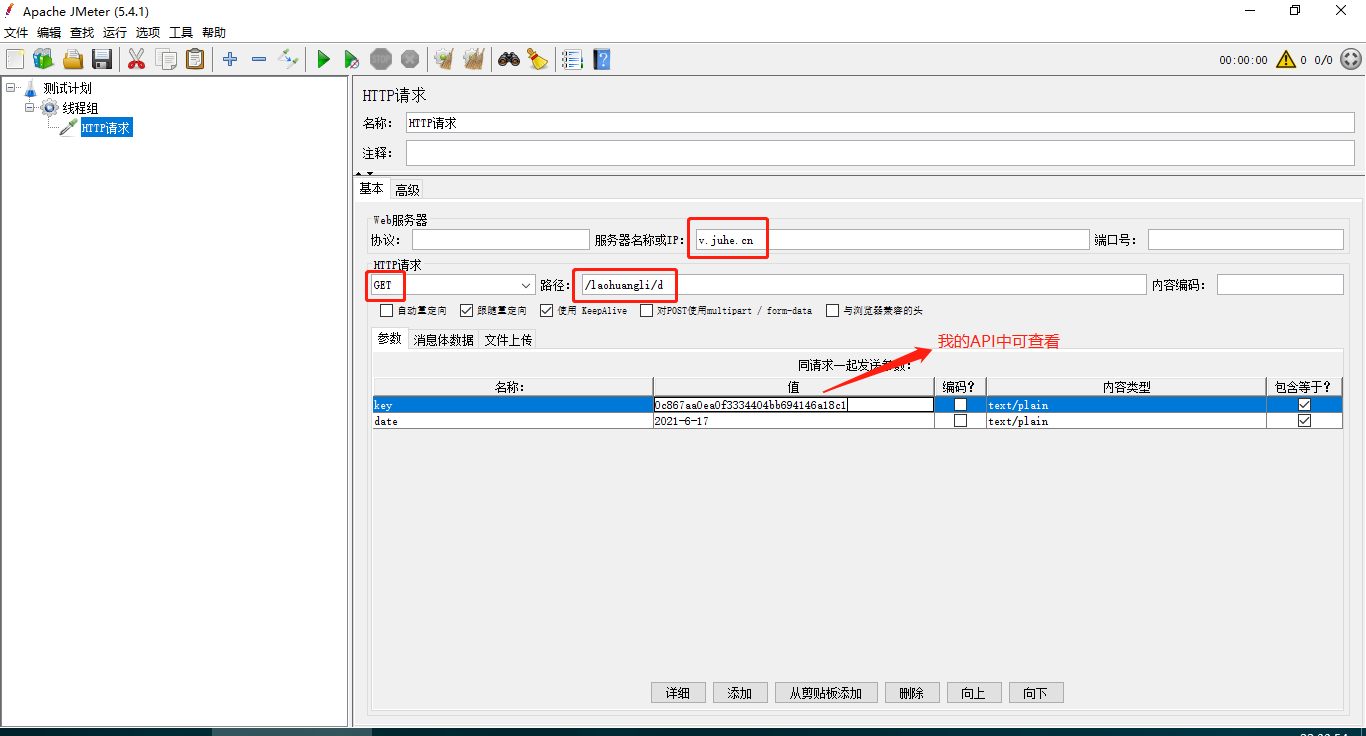The image size is (1366, 736).
Task: Open the 运行 menu
Action: 115,33
